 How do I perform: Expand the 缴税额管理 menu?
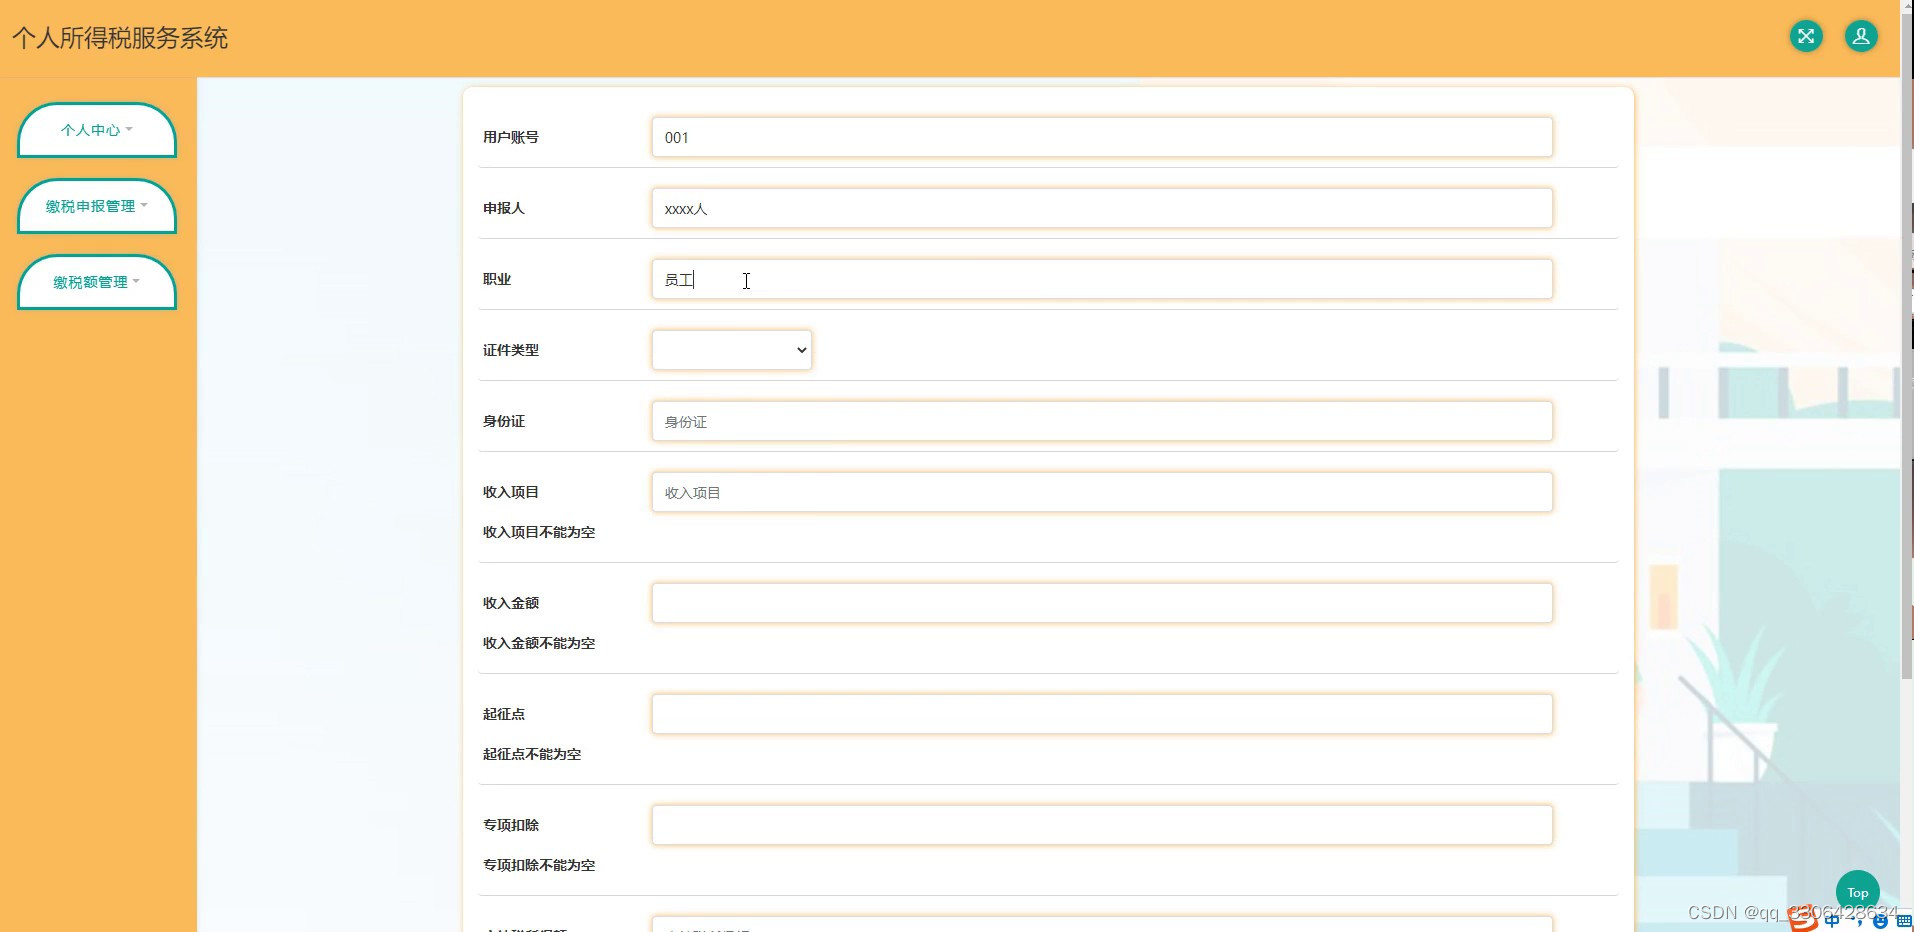(97, 282)
